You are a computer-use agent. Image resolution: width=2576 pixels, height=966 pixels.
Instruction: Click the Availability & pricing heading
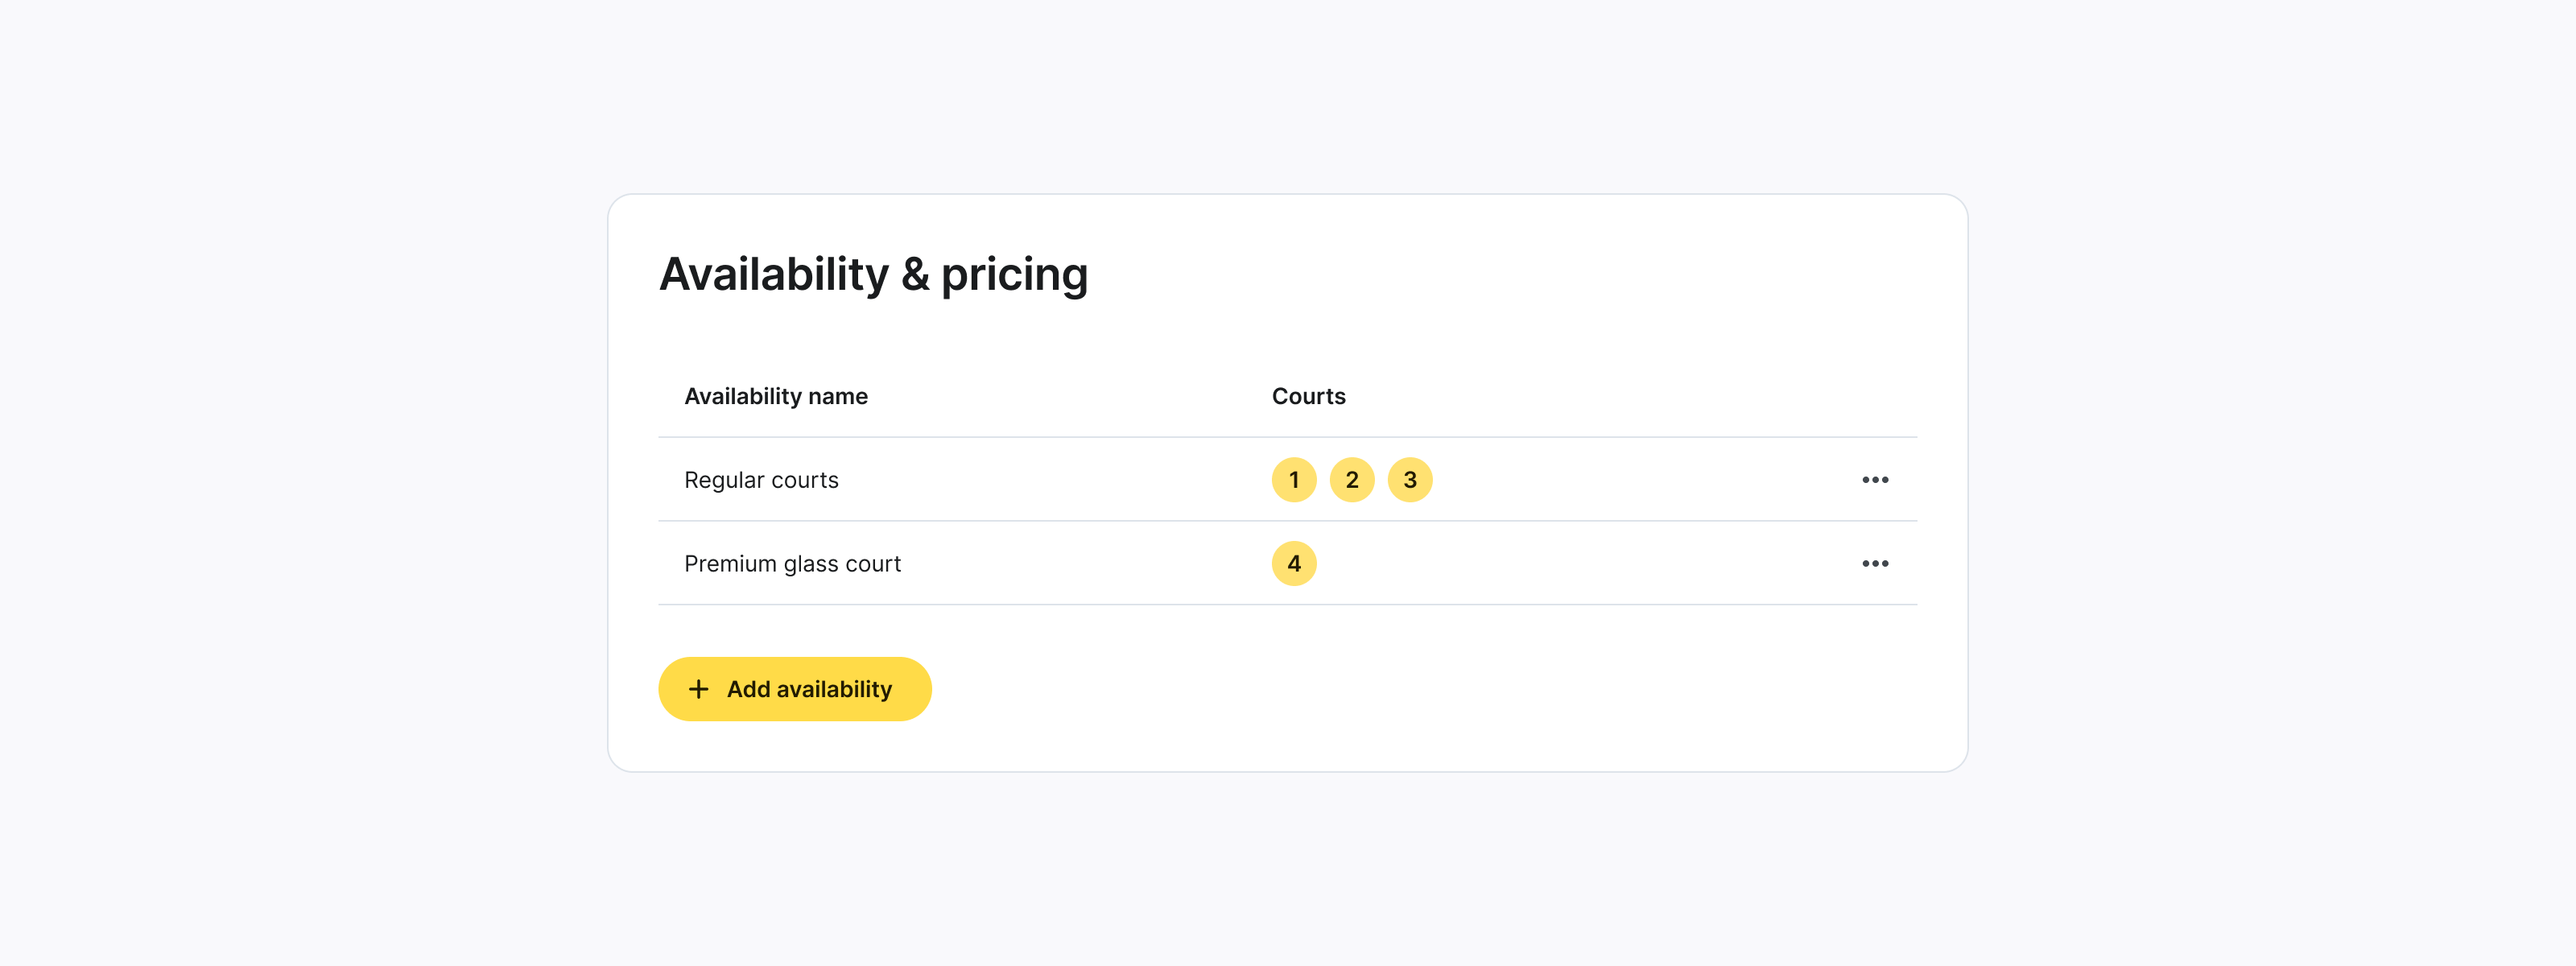[x=874, y=274]
